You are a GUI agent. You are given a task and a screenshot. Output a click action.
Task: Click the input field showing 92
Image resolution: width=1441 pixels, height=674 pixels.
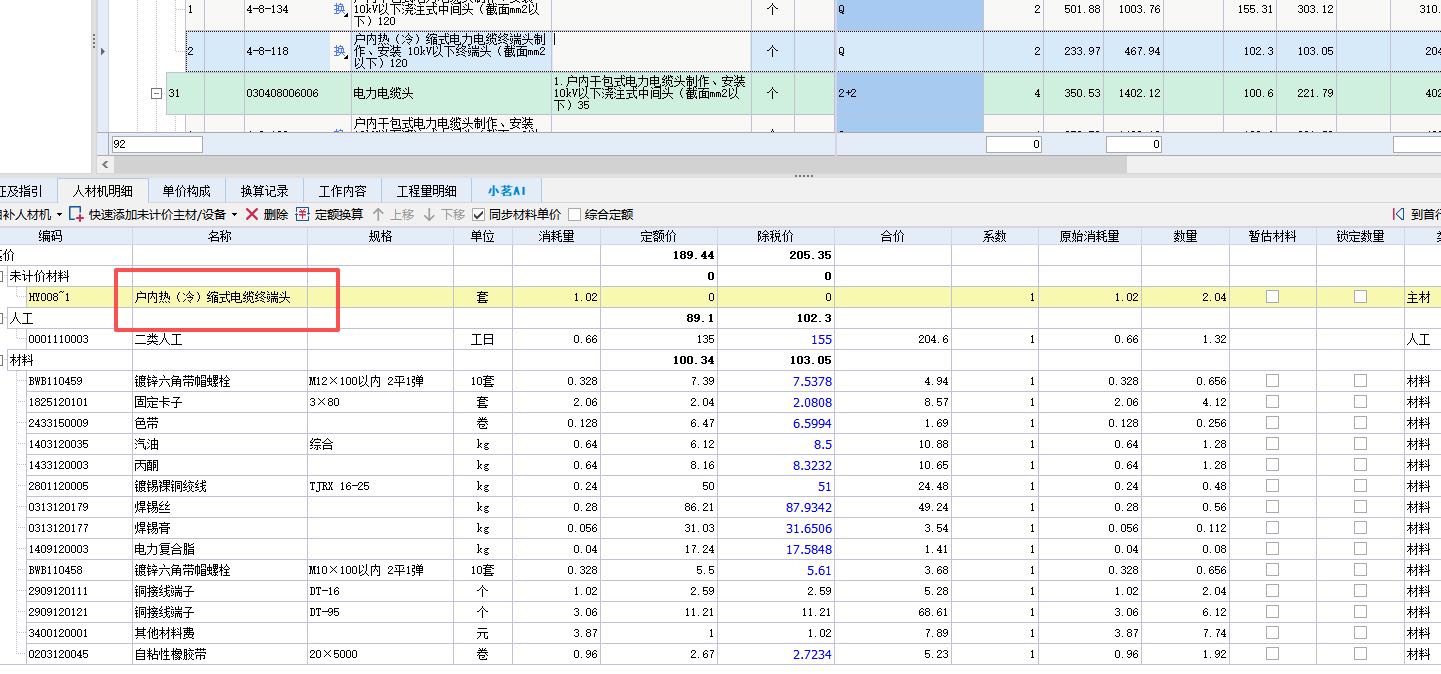(157, 144)
